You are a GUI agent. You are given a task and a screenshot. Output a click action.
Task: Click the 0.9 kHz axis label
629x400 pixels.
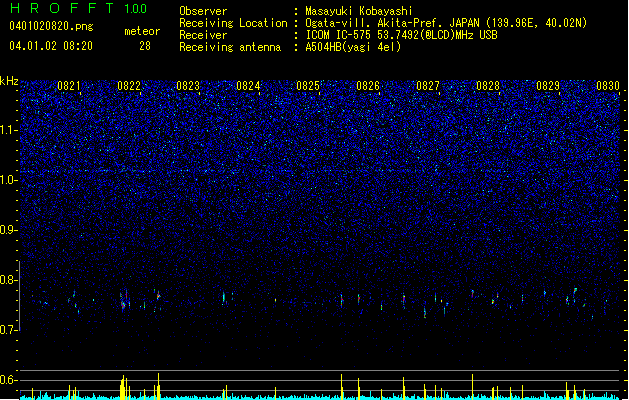[x=9, y=230]
